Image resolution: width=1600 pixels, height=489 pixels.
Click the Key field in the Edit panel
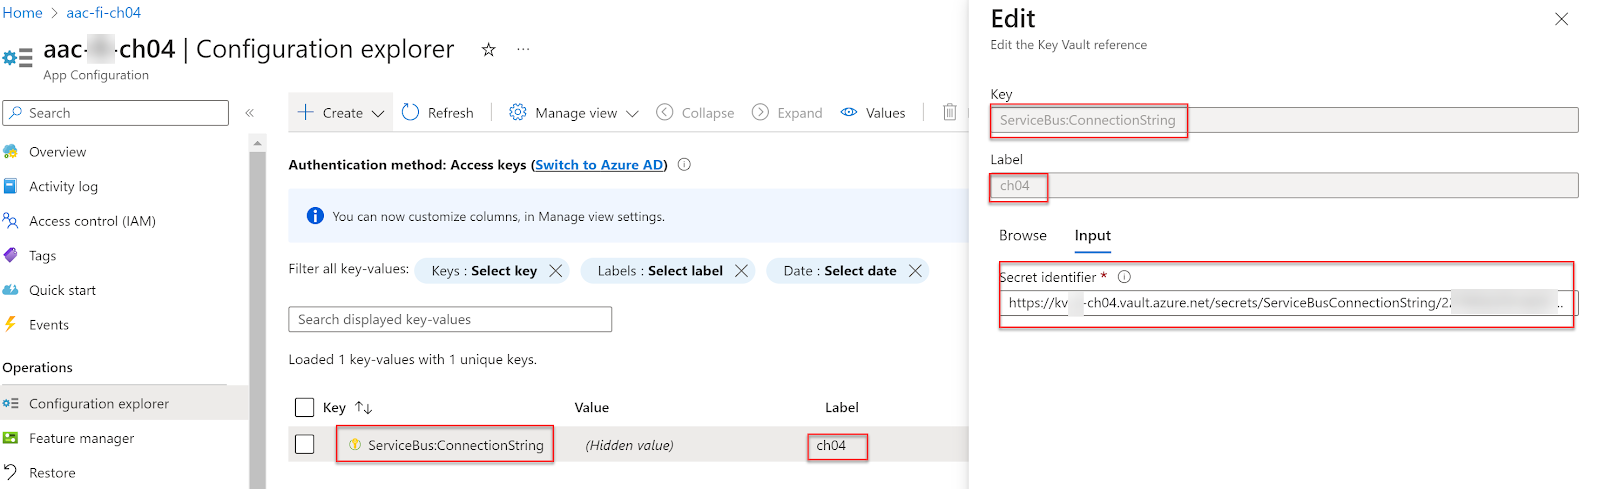[x=1284, y=120]
